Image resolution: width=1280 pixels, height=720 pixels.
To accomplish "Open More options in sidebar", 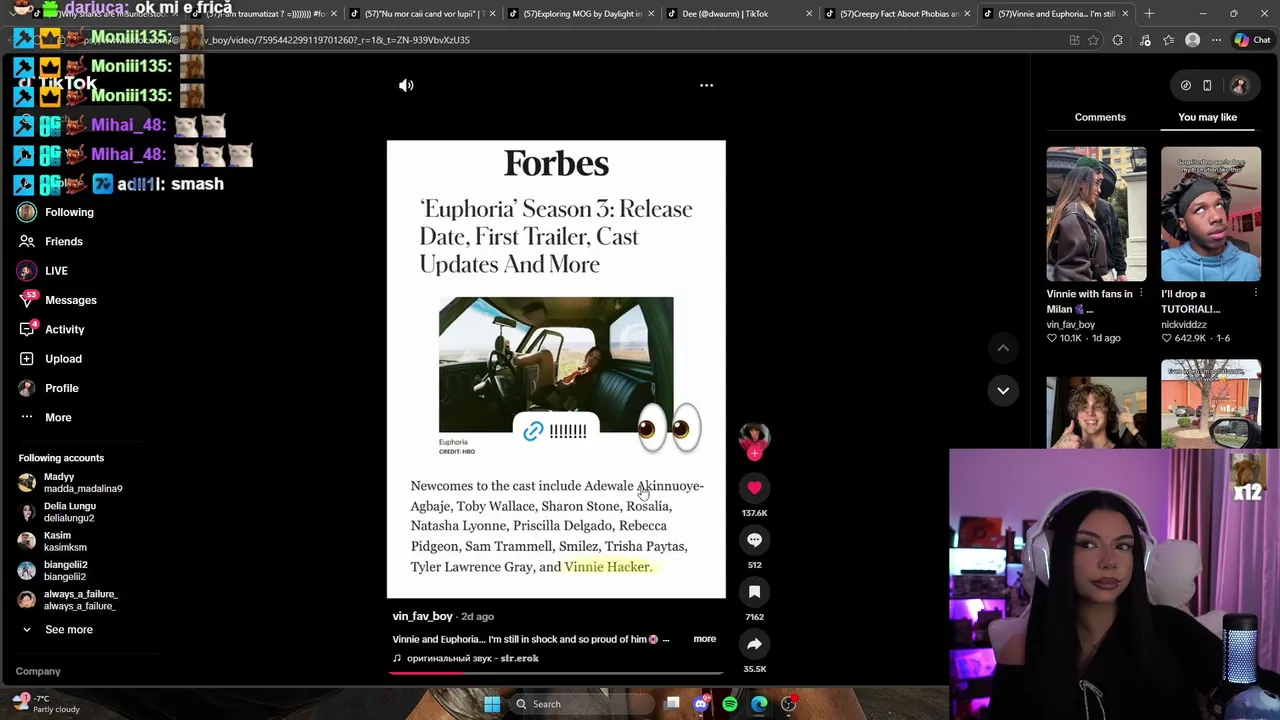I will (x=45, y=417).
